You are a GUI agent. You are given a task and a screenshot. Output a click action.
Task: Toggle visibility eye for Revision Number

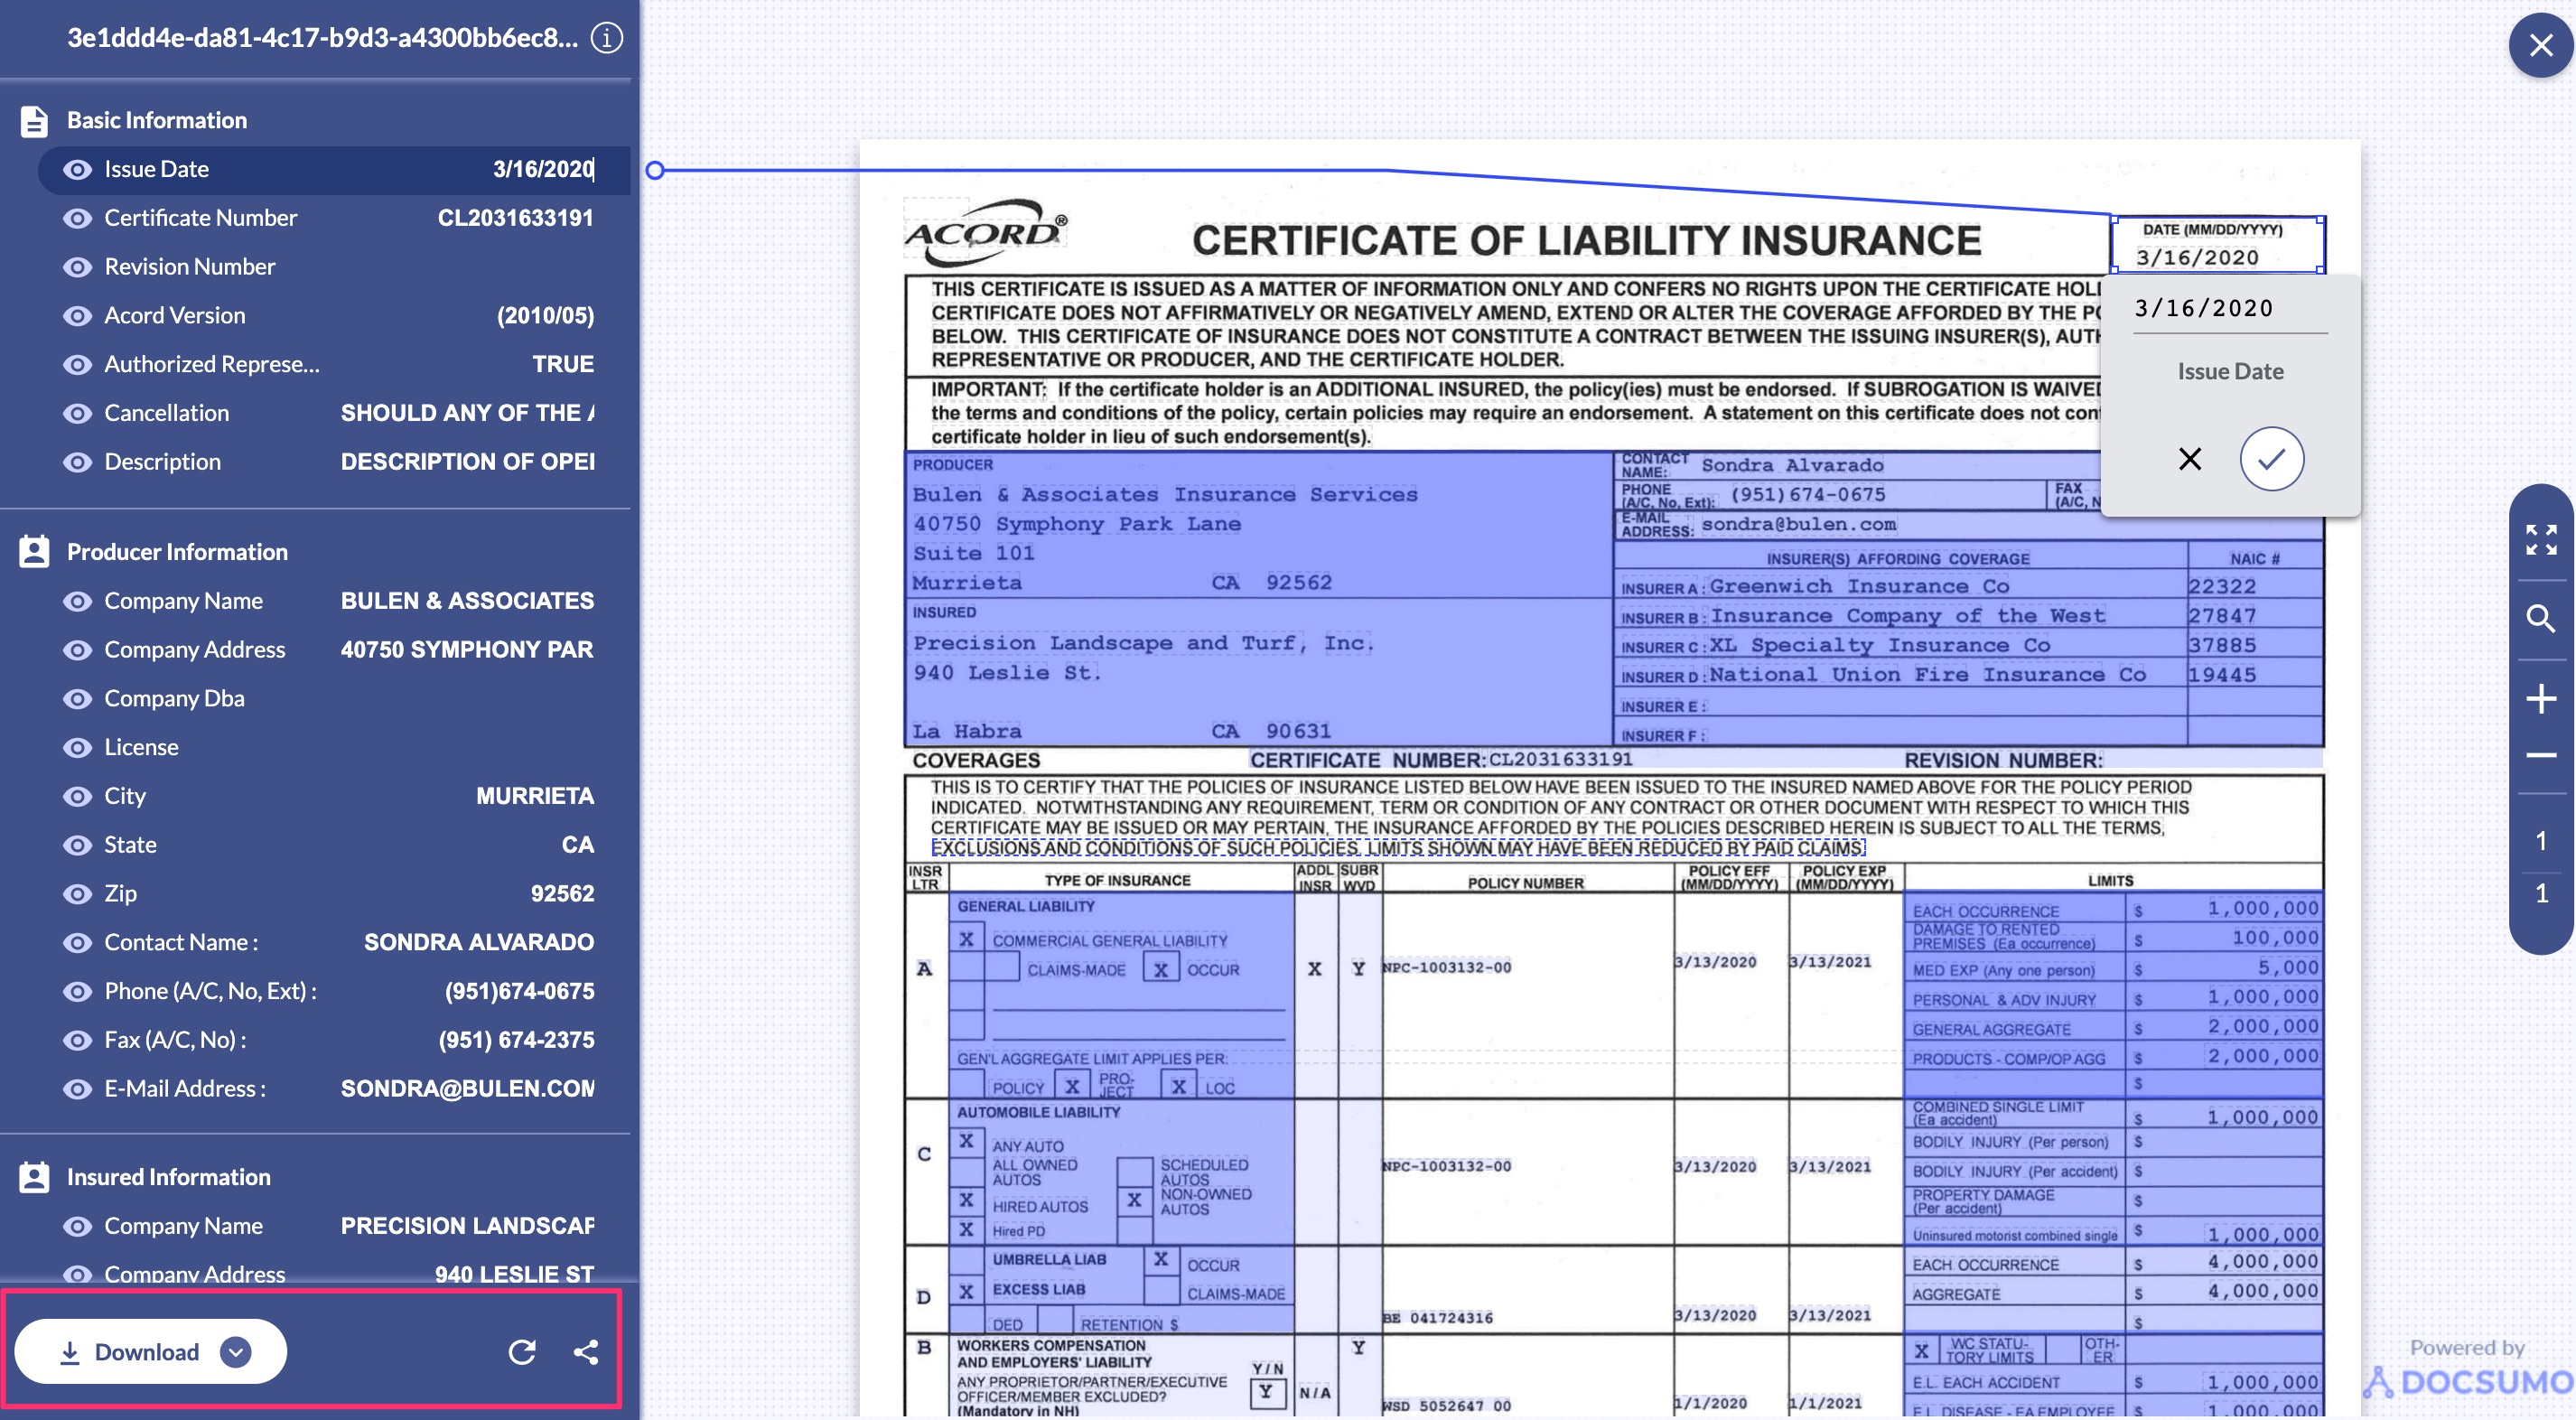tap(77, 267)
